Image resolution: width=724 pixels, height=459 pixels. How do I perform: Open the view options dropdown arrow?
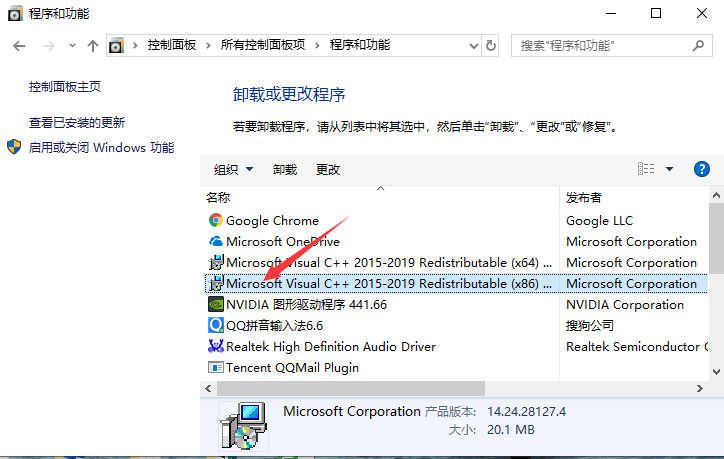(x=670, y=169)
